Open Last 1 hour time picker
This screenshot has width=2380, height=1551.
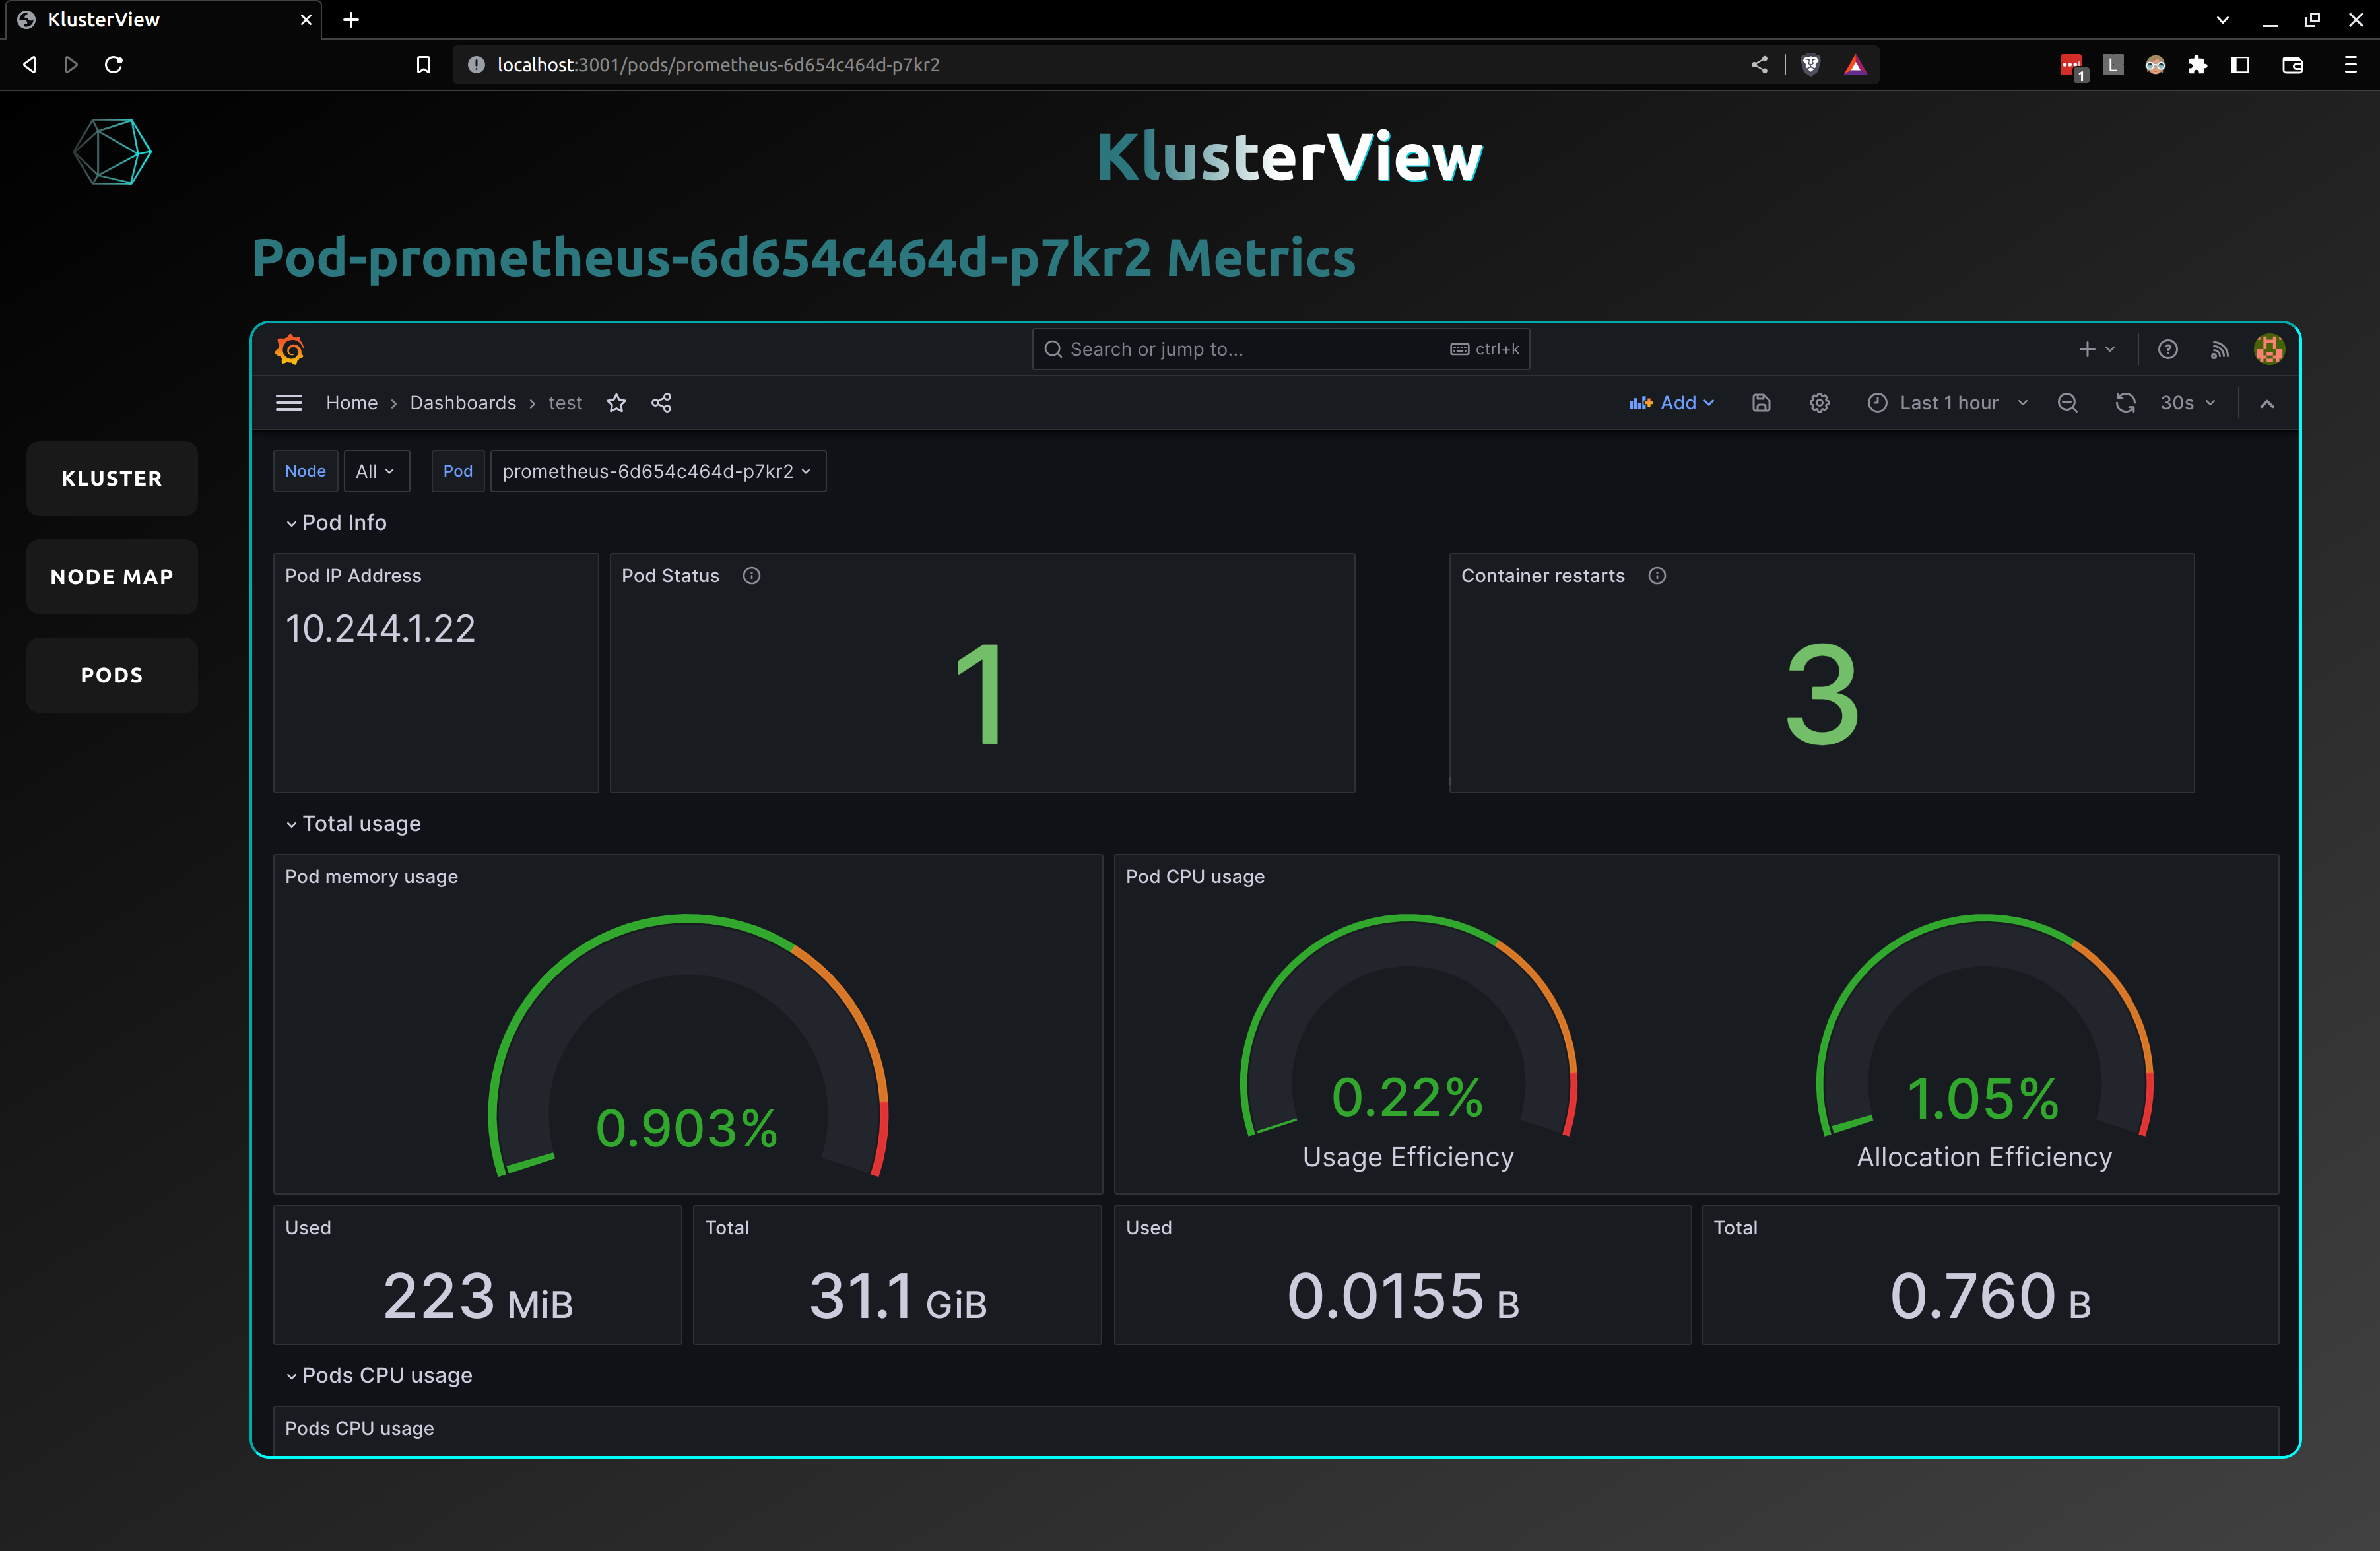[x=1948, y=403]
